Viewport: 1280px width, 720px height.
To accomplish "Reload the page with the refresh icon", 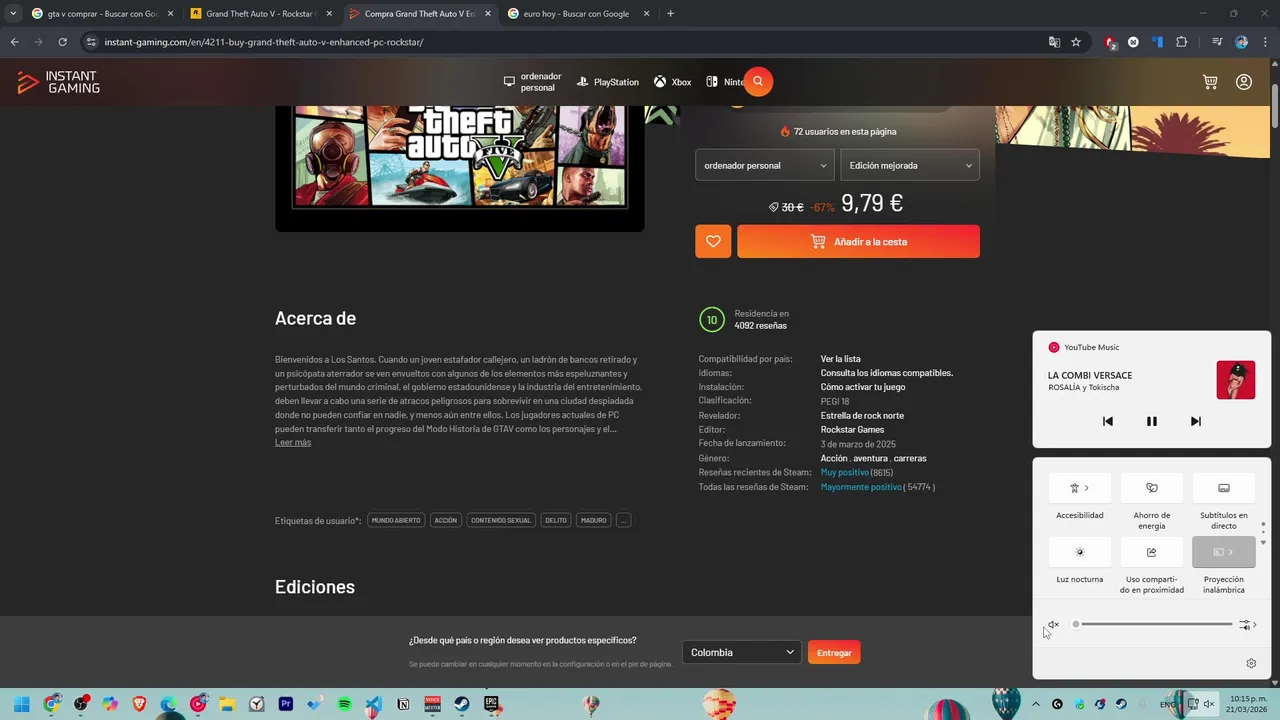I will (x=62, y=42).
